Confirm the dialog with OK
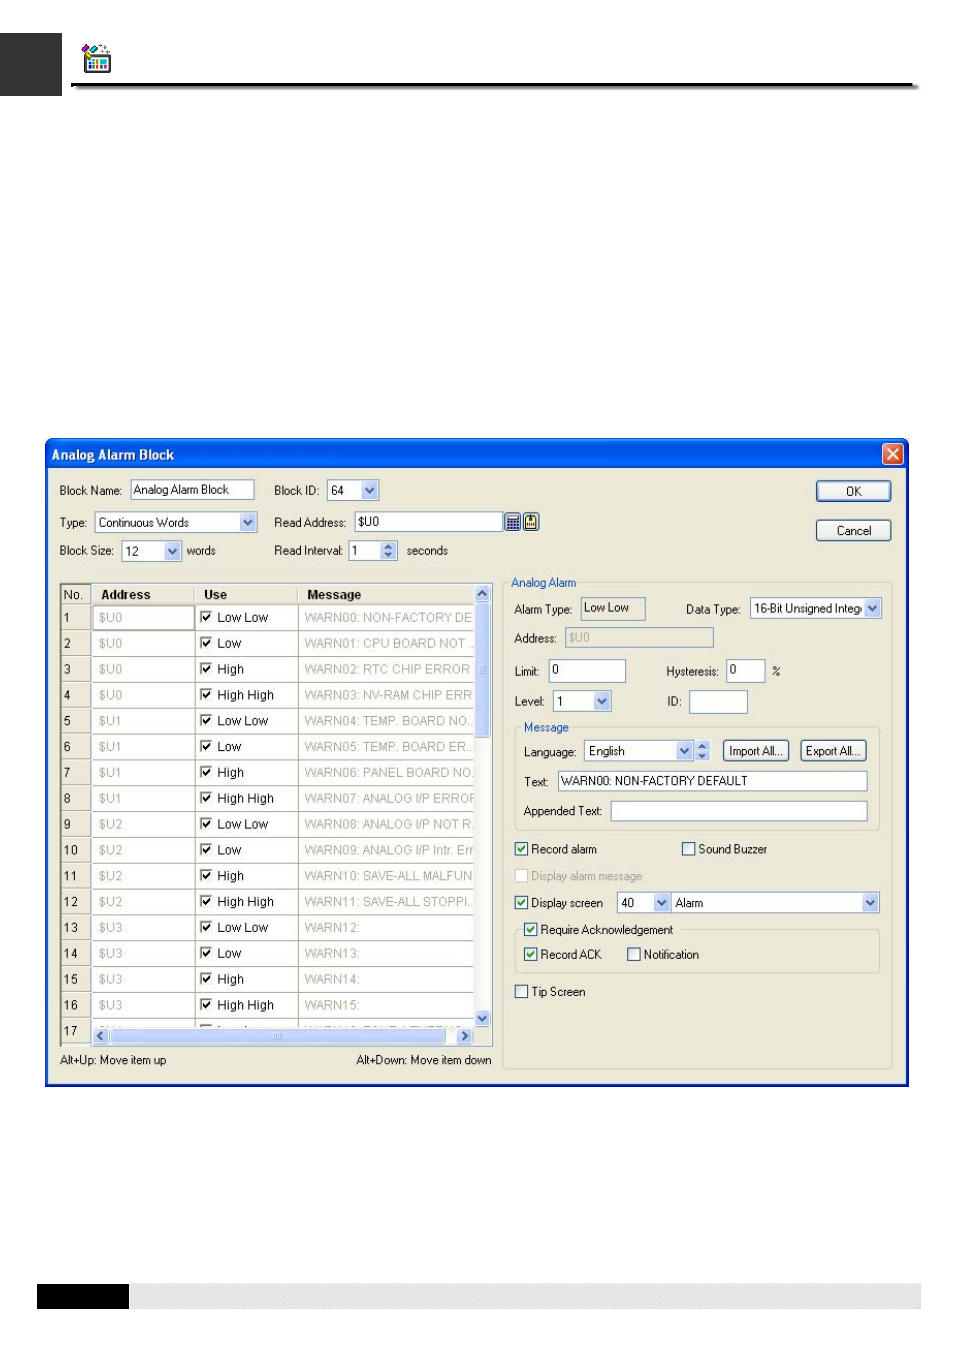954x1350 pixels. [x=853, y=491]
